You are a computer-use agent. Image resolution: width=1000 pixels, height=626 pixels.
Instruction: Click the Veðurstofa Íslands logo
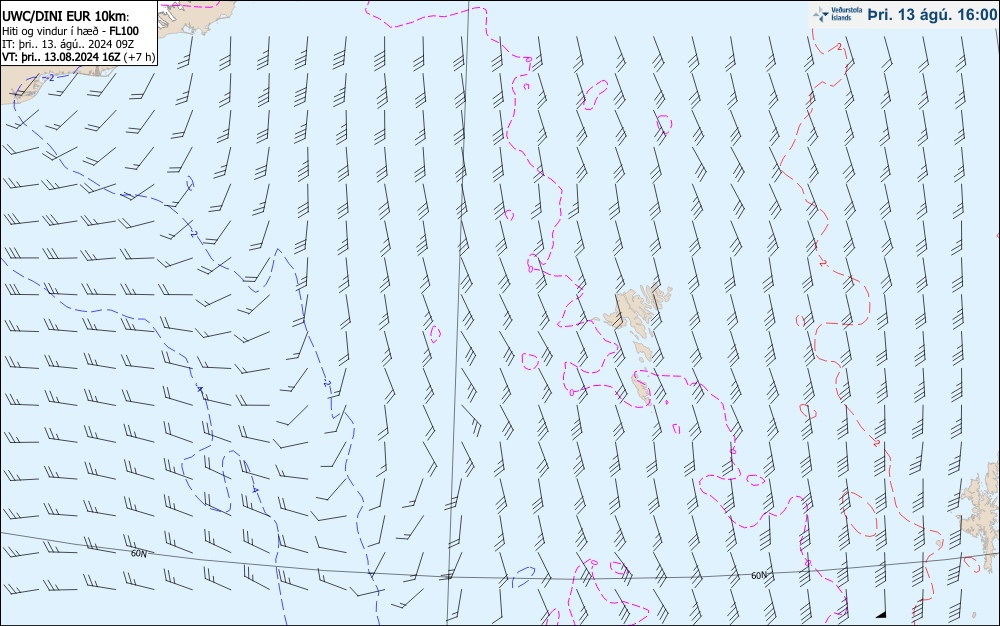click(x=838, y=13)
